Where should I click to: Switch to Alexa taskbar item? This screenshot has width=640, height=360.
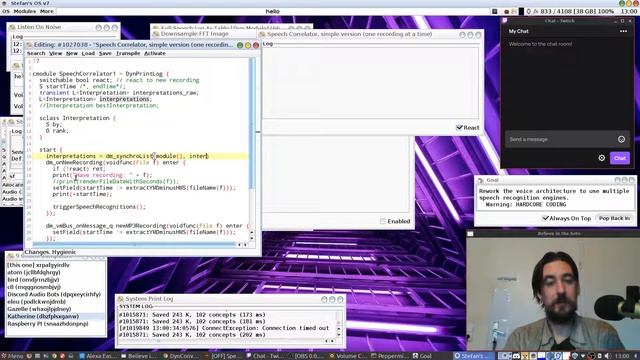click(97, 356)
